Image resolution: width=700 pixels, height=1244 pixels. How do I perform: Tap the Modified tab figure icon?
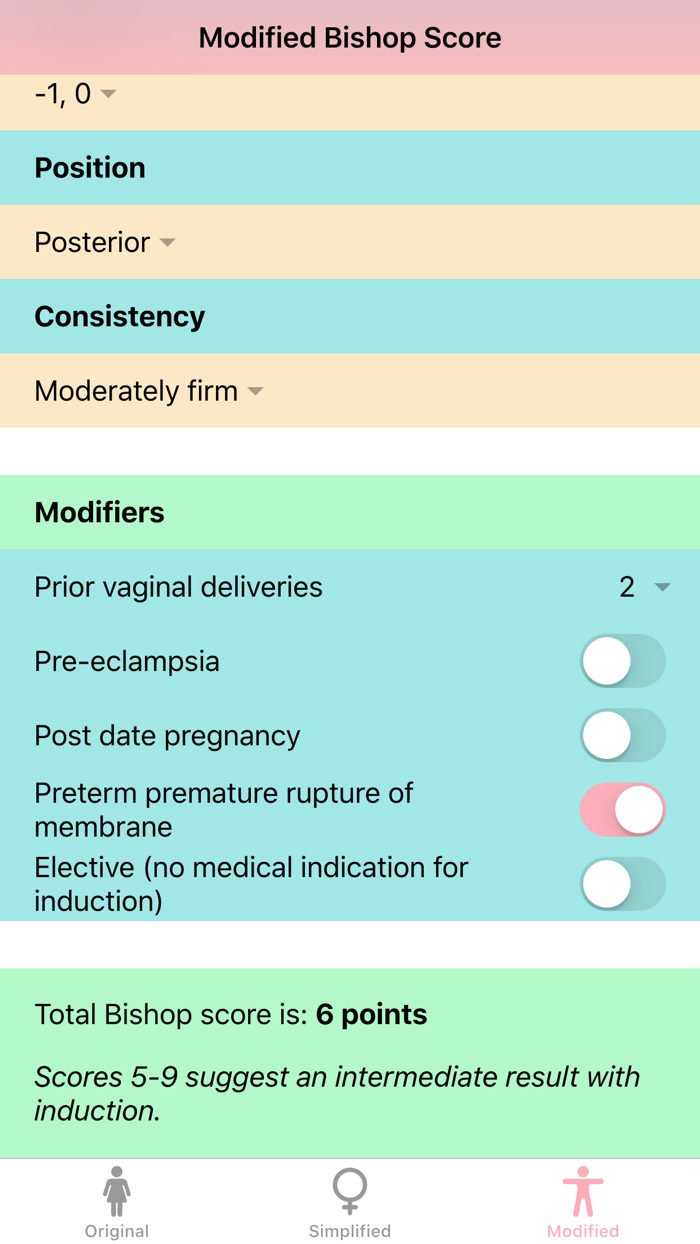click(583, 1190)
